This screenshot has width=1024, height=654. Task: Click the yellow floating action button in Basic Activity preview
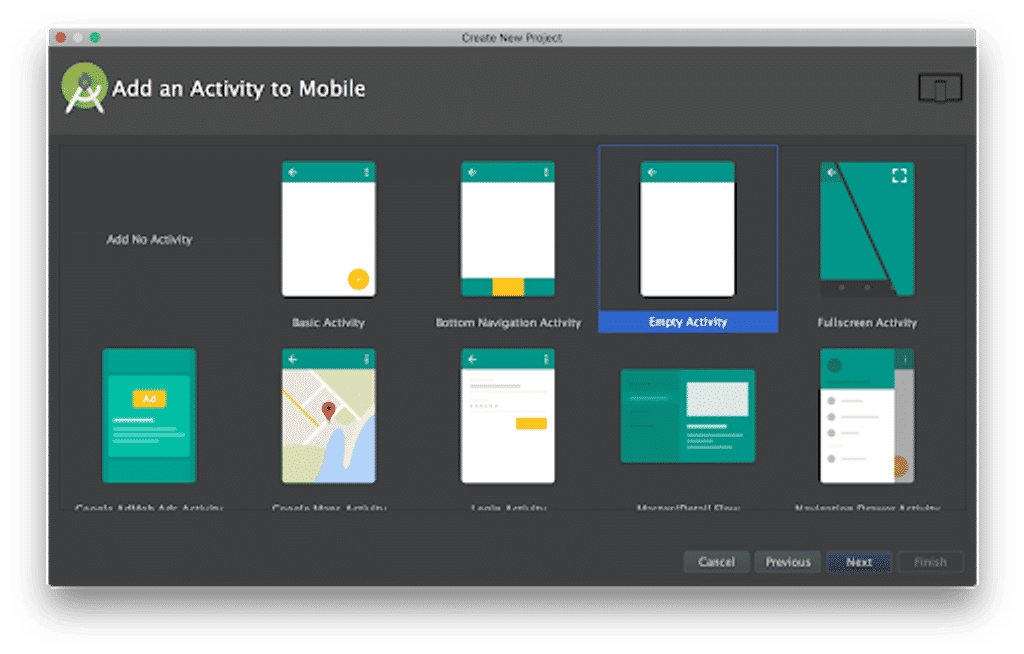pyautogui.click(x=356, y=277)
